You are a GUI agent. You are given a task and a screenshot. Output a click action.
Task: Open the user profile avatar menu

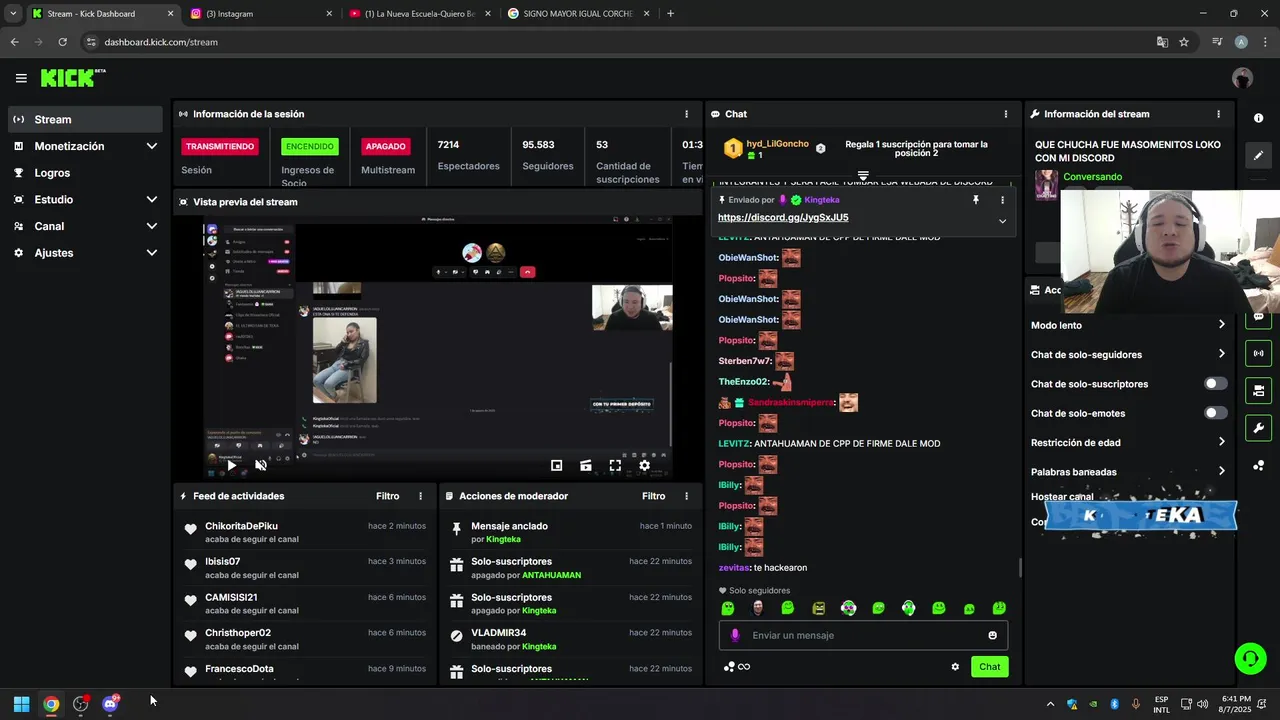[x=1242, y=78]
